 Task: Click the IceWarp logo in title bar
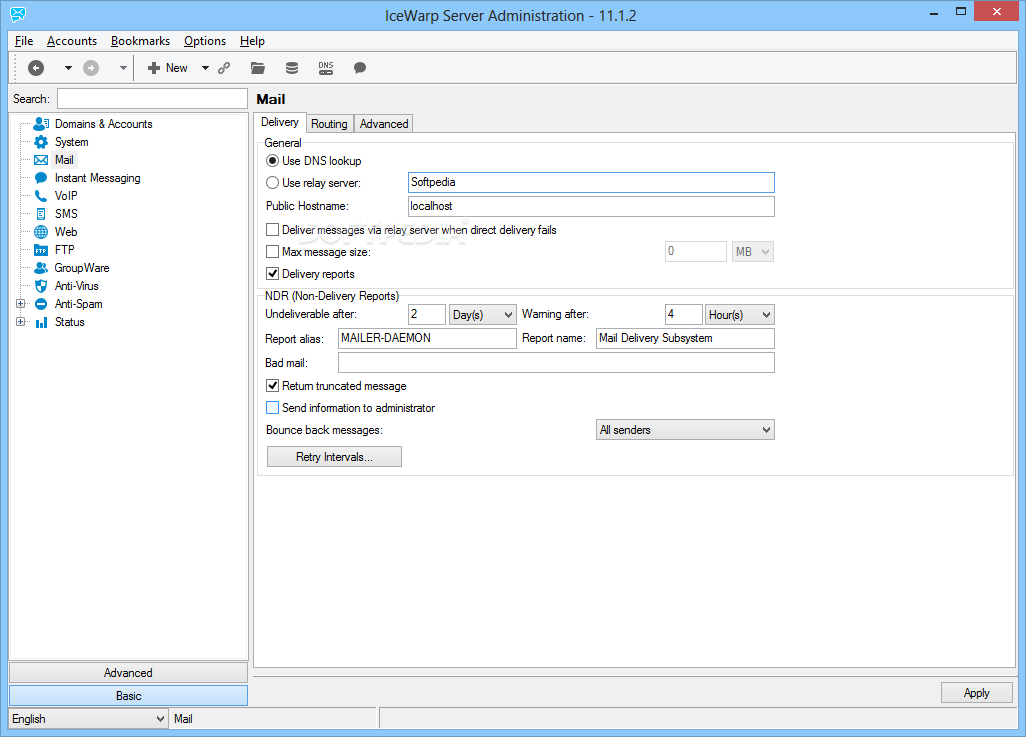click(x=18, y=14)
